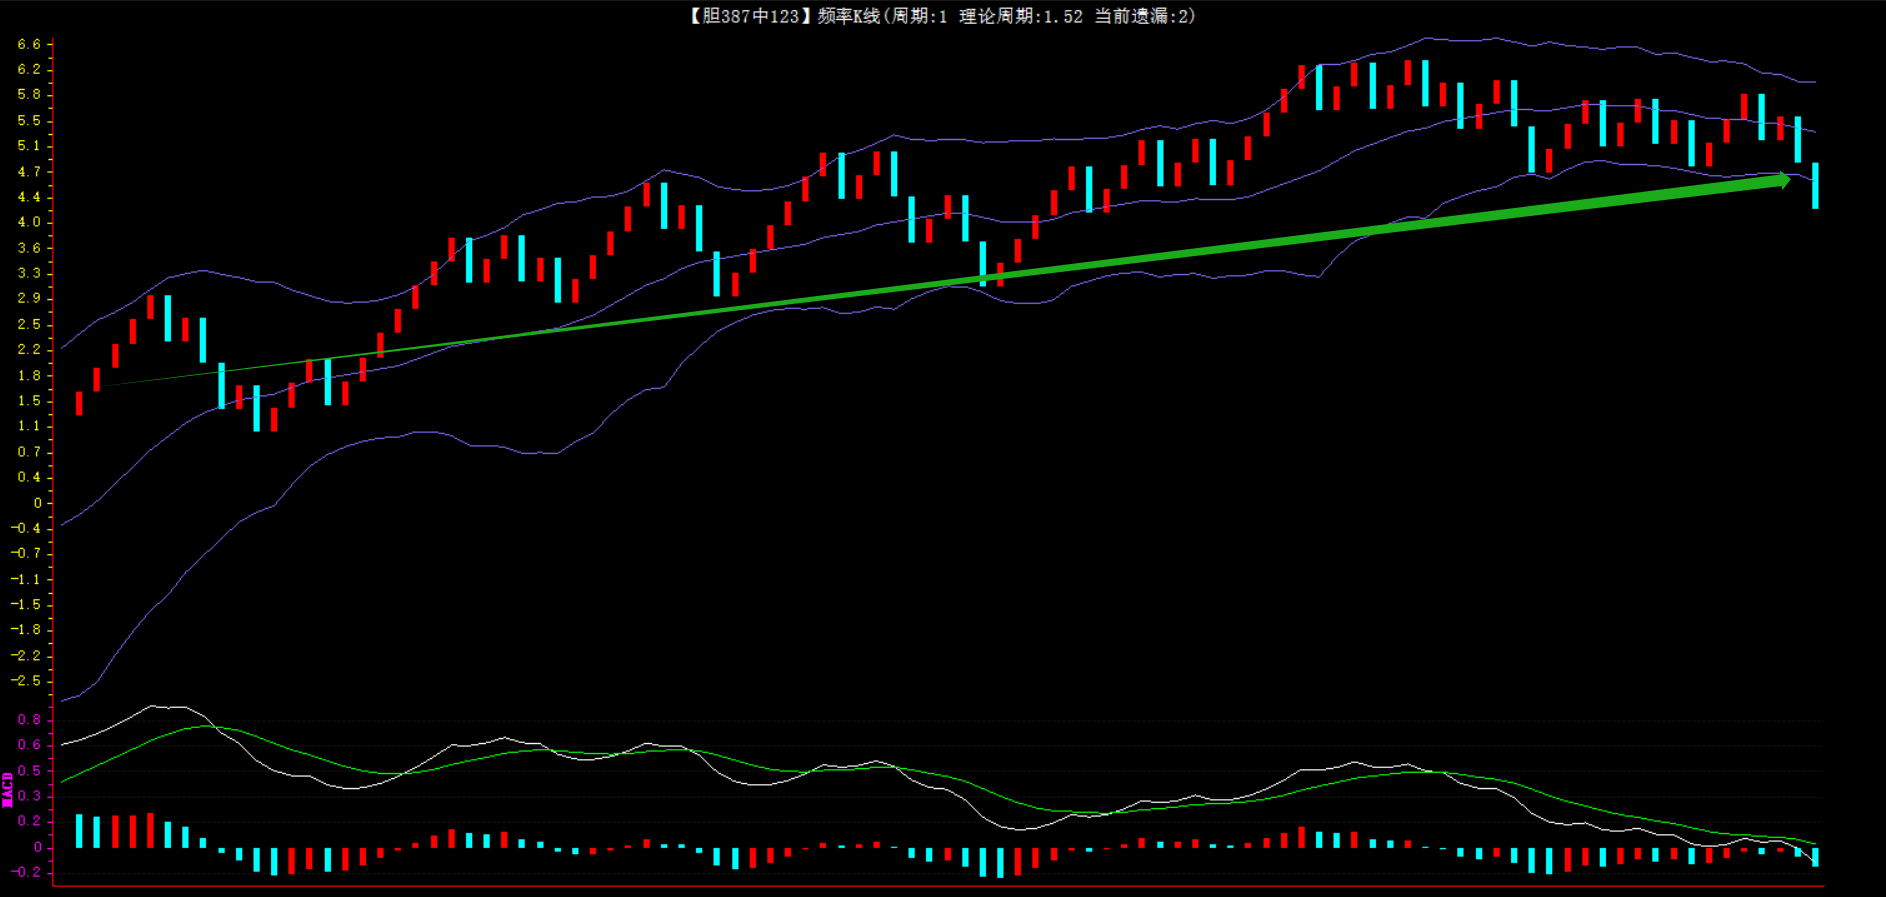
Task: Click the -2.5 label on the price axis
Action: [27, 681]
